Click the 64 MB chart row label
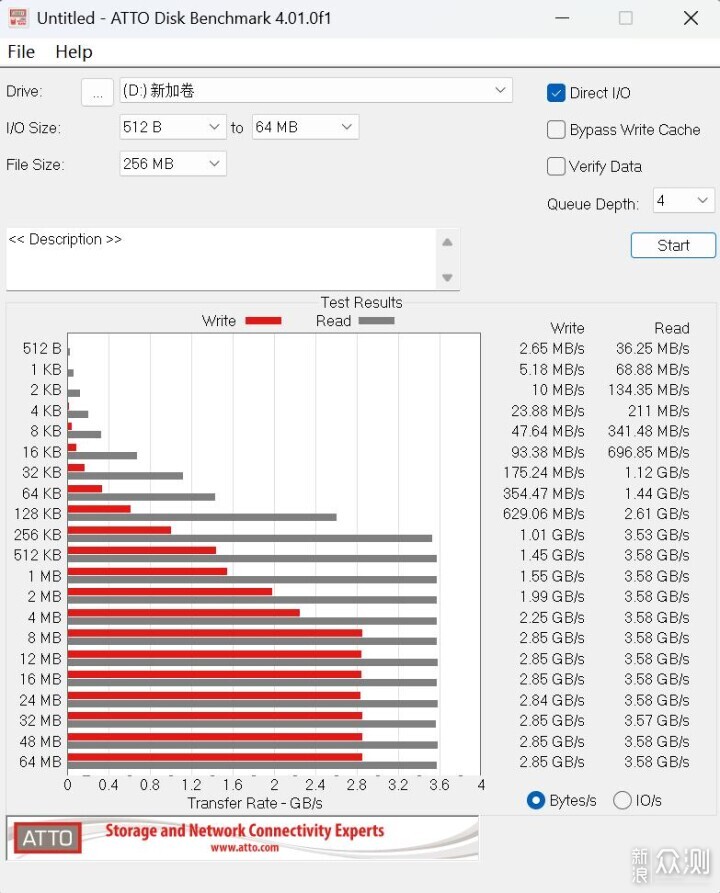720x893 pixels. point(40,761)
